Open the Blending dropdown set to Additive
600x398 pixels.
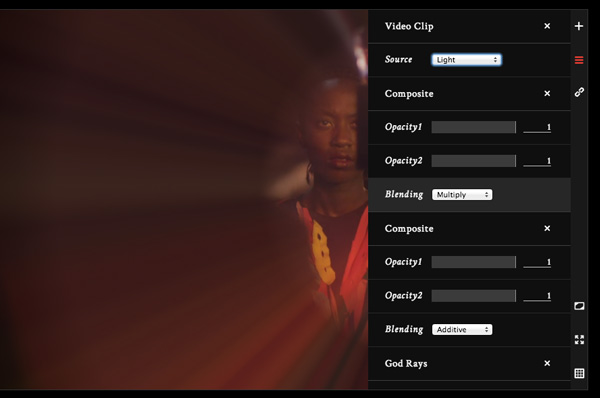462,329
